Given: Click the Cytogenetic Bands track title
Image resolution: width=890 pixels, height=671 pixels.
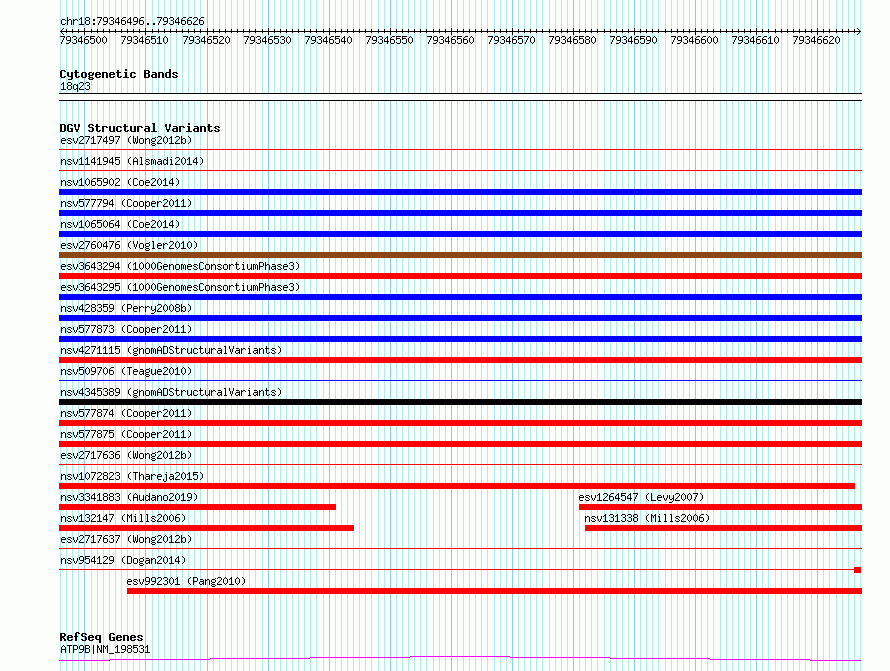Looking at the screenshot, I should pyautogui.click(x=119, y=74).
